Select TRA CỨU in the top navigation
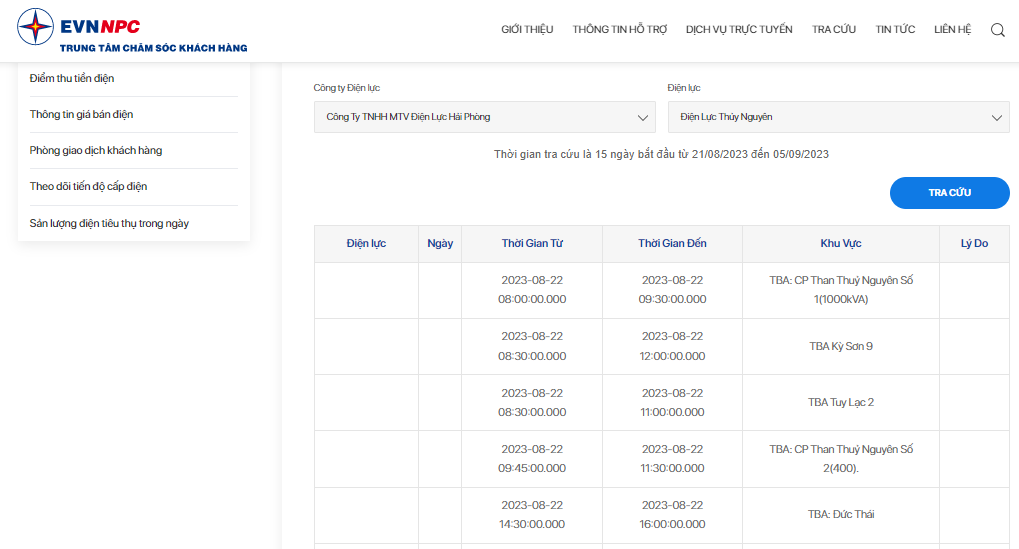1019x549 pixels. pos(834,29)
